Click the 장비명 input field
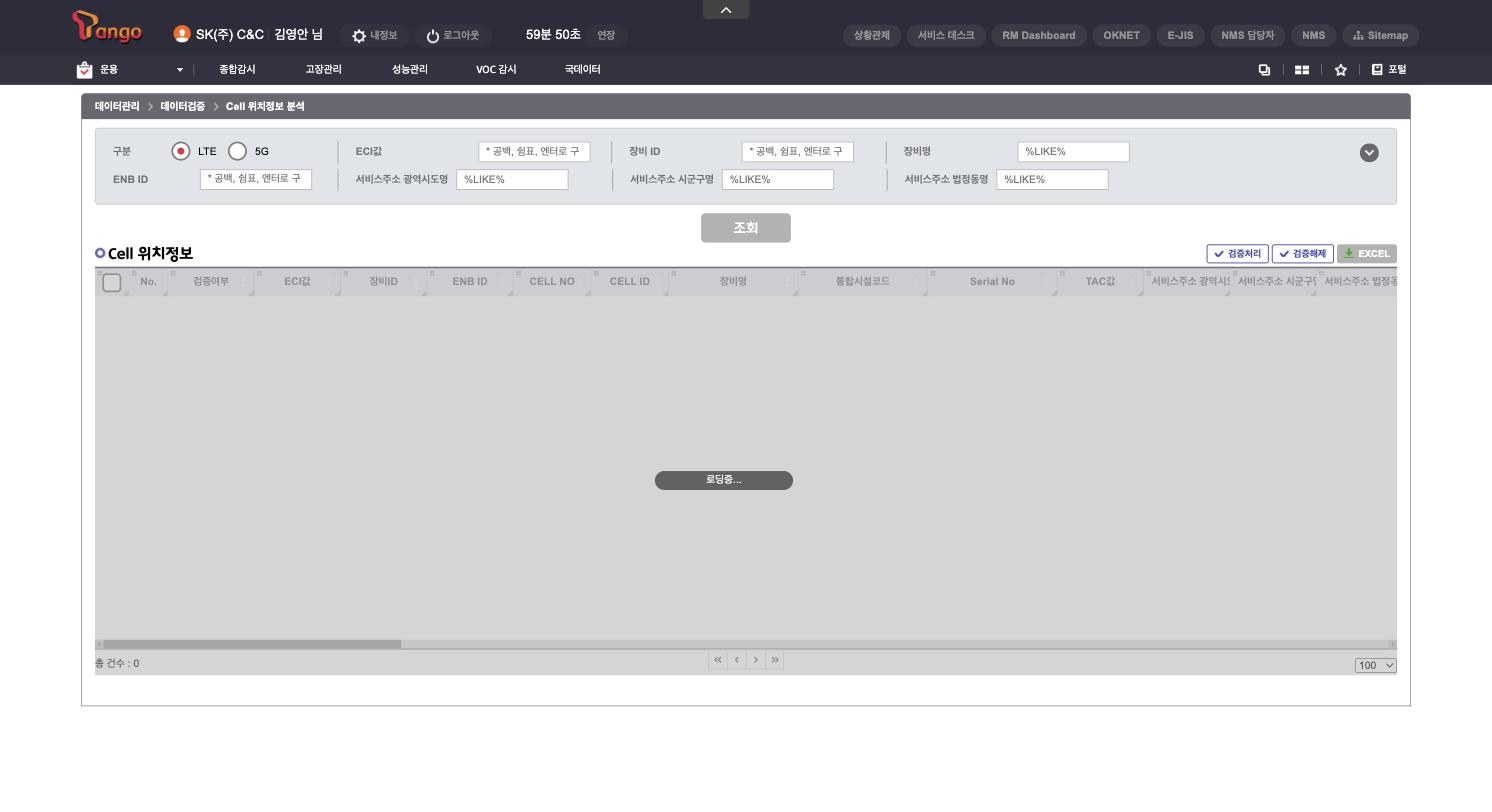Screen dimensions: 1492x812 click(1073, 152)
